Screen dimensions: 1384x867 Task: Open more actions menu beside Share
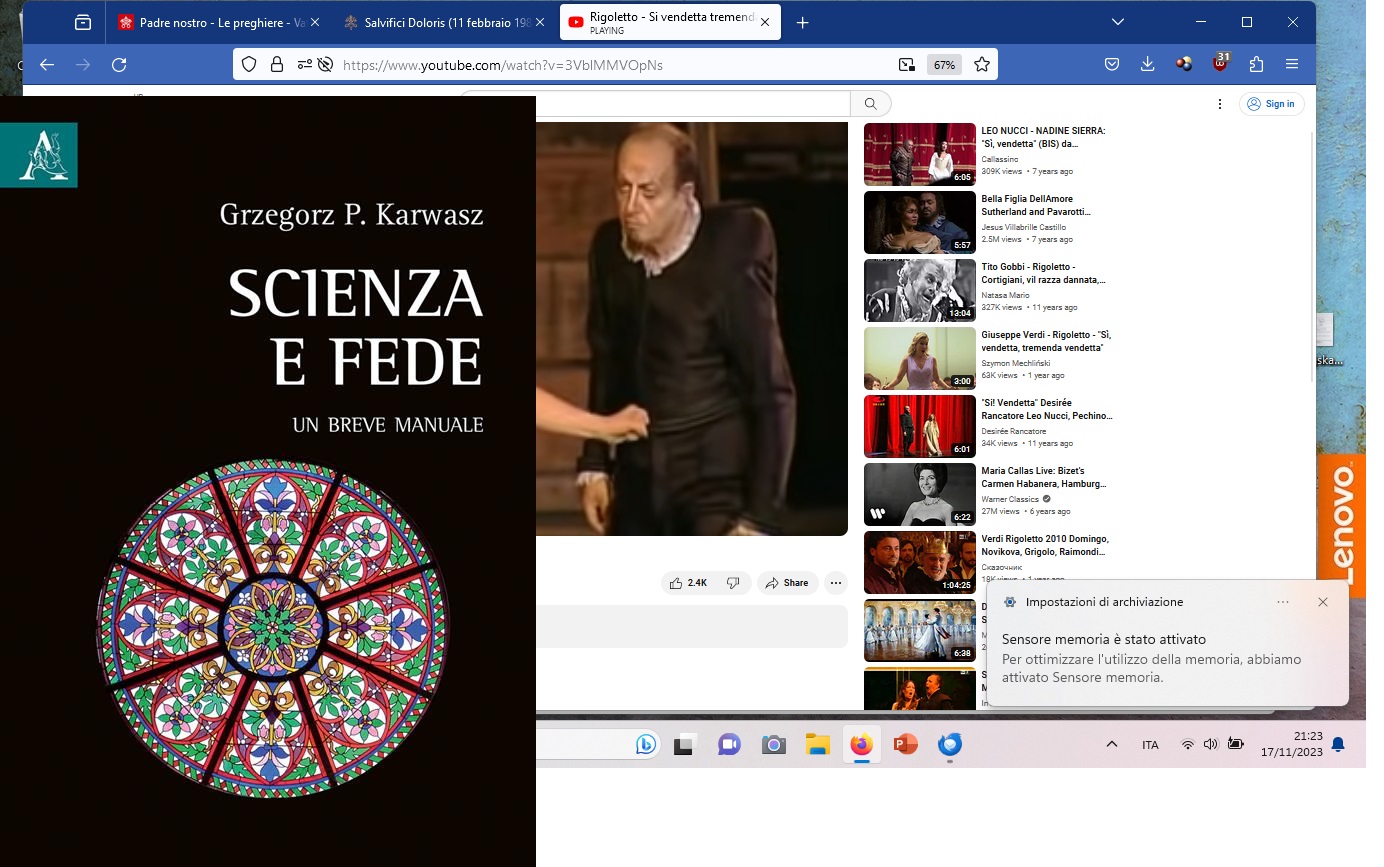836,583
